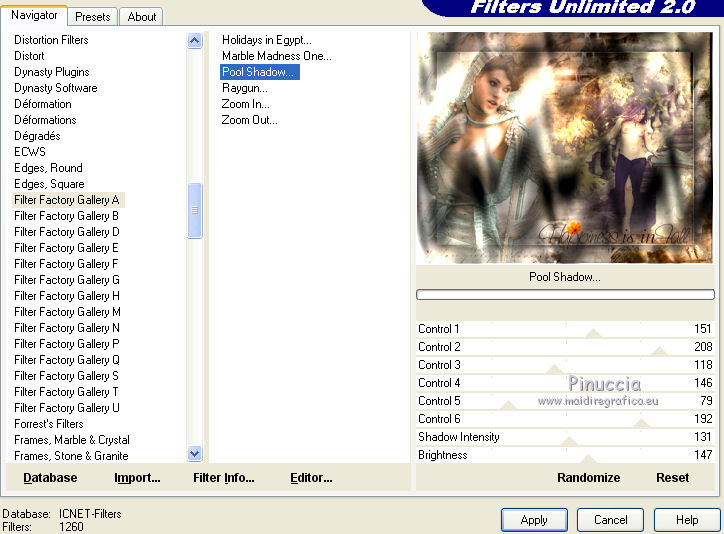Select Holidays in Egypt... filter

(x=266, y=40)
